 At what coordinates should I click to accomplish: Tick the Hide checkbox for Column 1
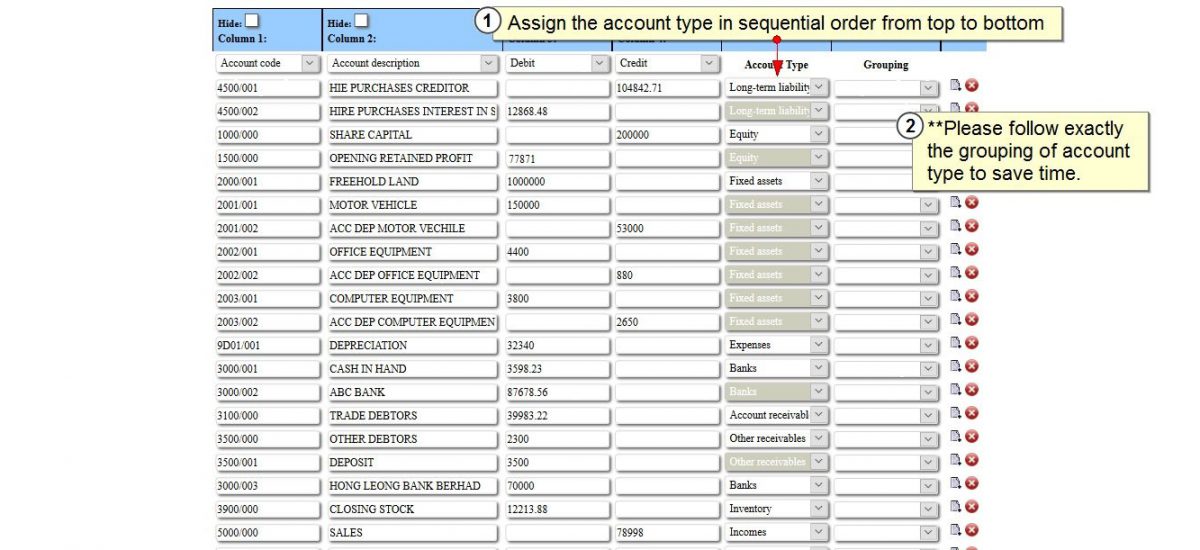pyautogui.click(x=252, y=21)
